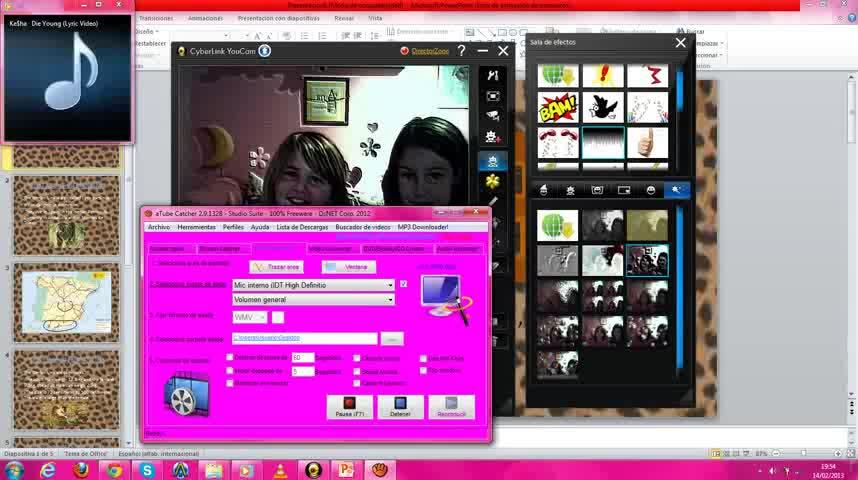The image size is (858, 480).
Task: Click the YouCam info icon beside the title
Action: [x=264, y=51]
